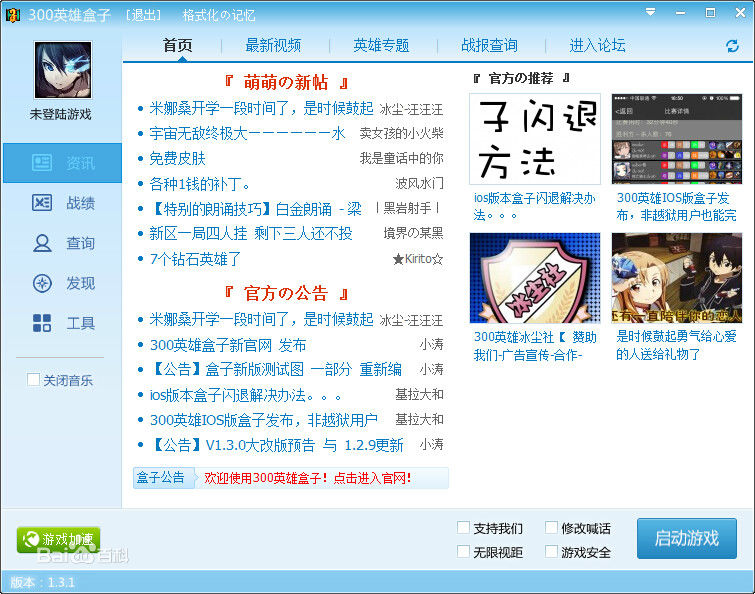Select the 资讯 sidebar icon
The image size is (755, 594).
click(42, 163)
